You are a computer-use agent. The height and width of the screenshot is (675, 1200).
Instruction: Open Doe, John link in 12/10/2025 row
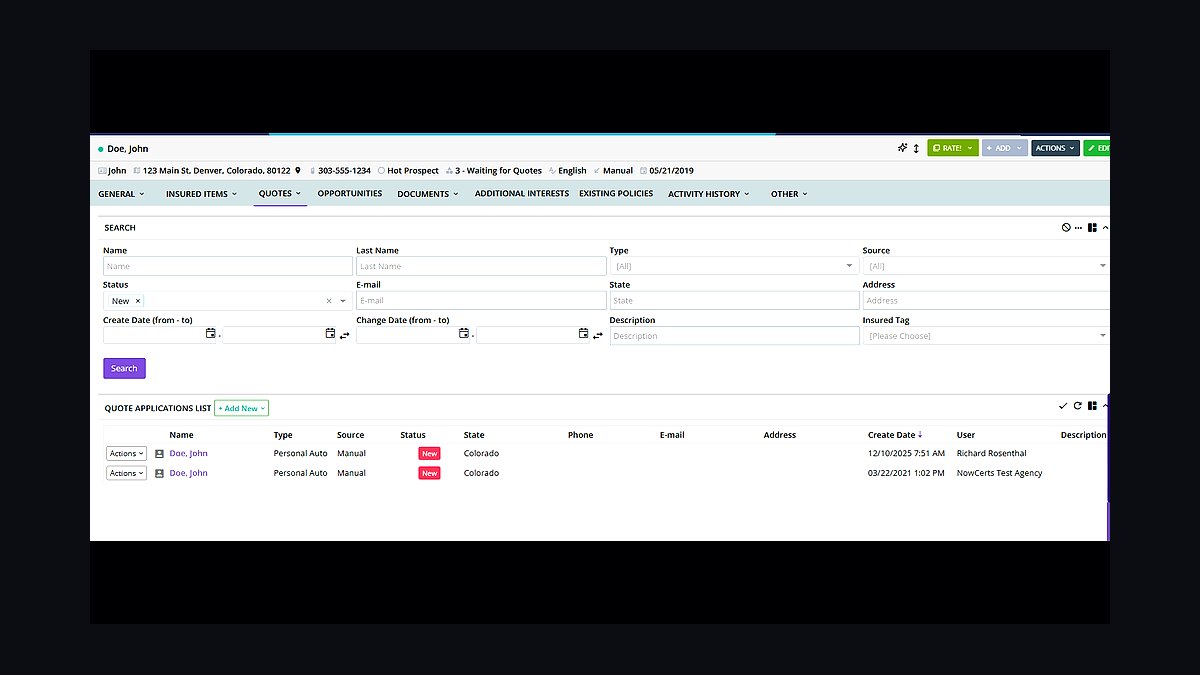(x=188, y=454)
